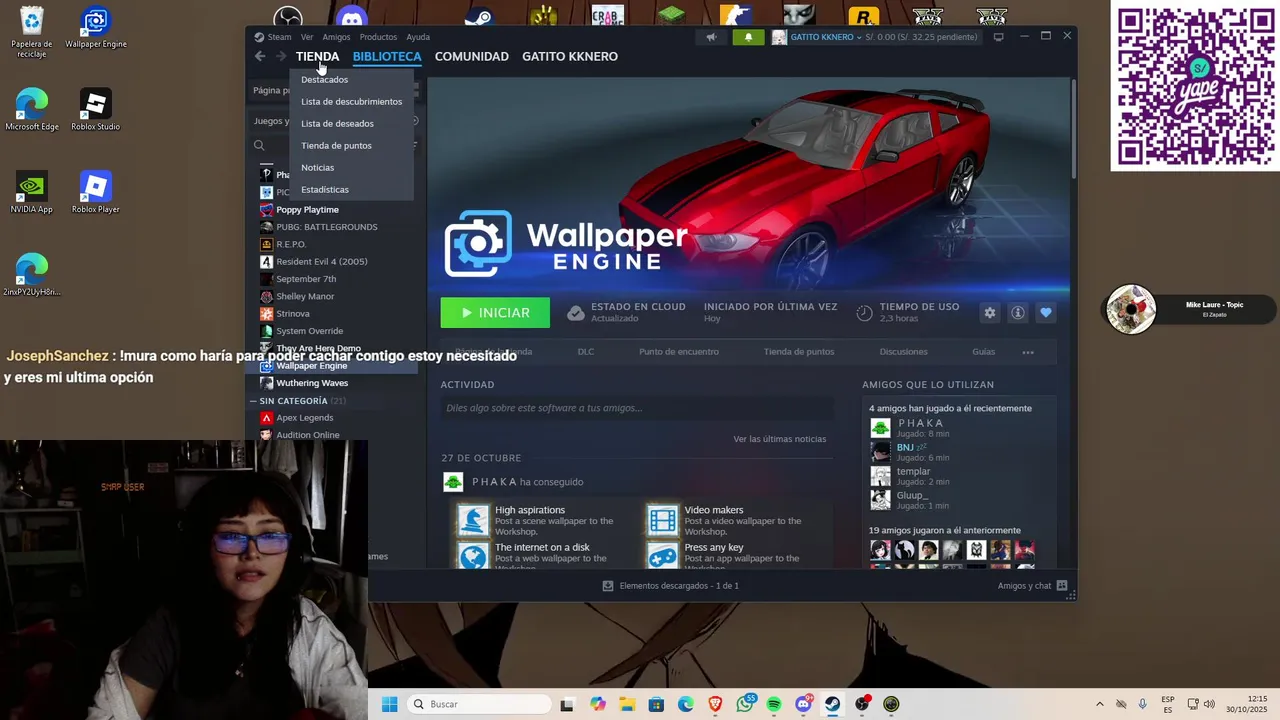Open the Steam menu in the menu bar
The height and width of the screenshot is (720, 1280).
tap(273, 37)
